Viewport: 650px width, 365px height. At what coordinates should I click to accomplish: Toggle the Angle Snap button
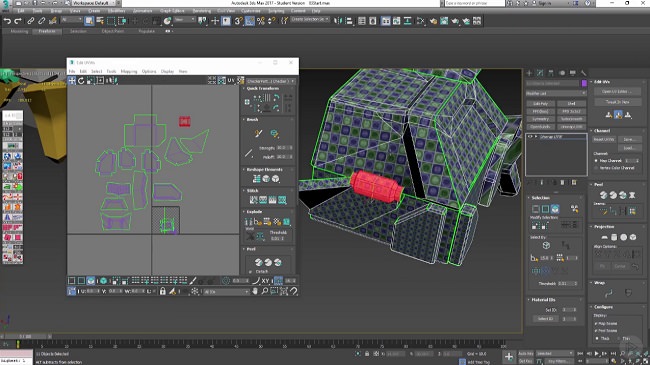[250, 21]
